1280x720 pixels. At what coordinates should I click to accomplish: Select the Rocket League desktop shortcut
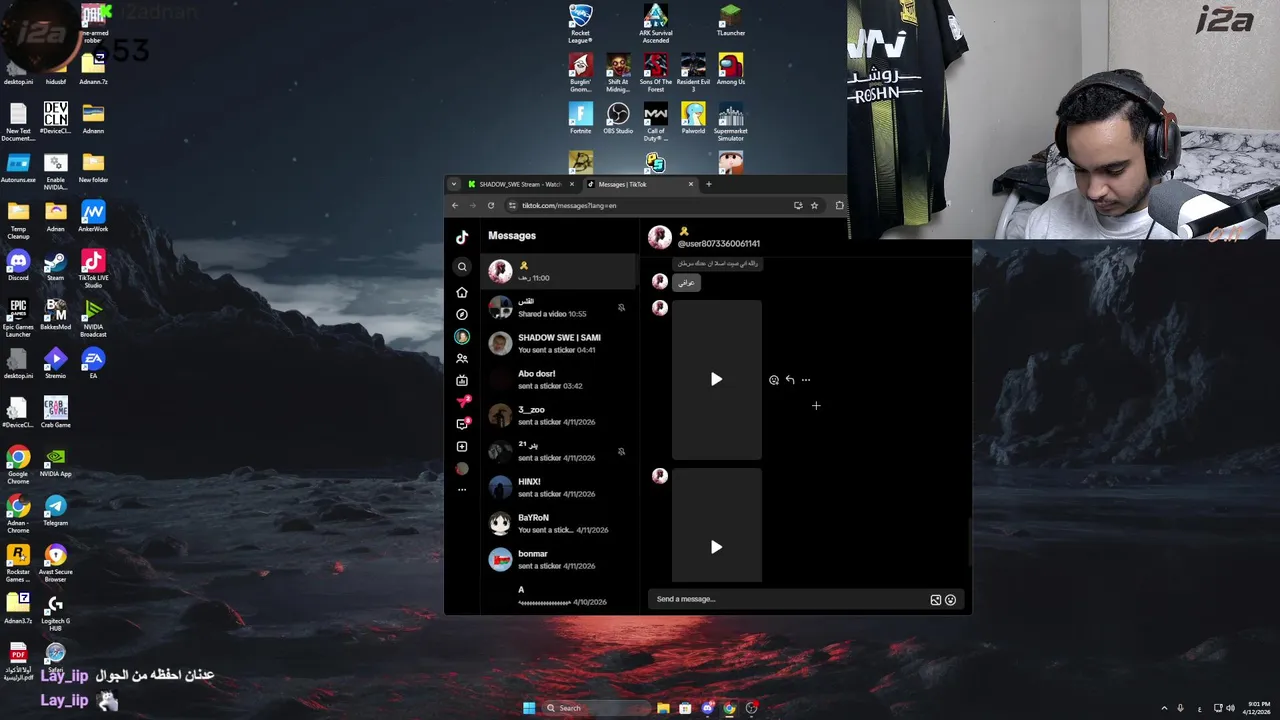(581, 24)
